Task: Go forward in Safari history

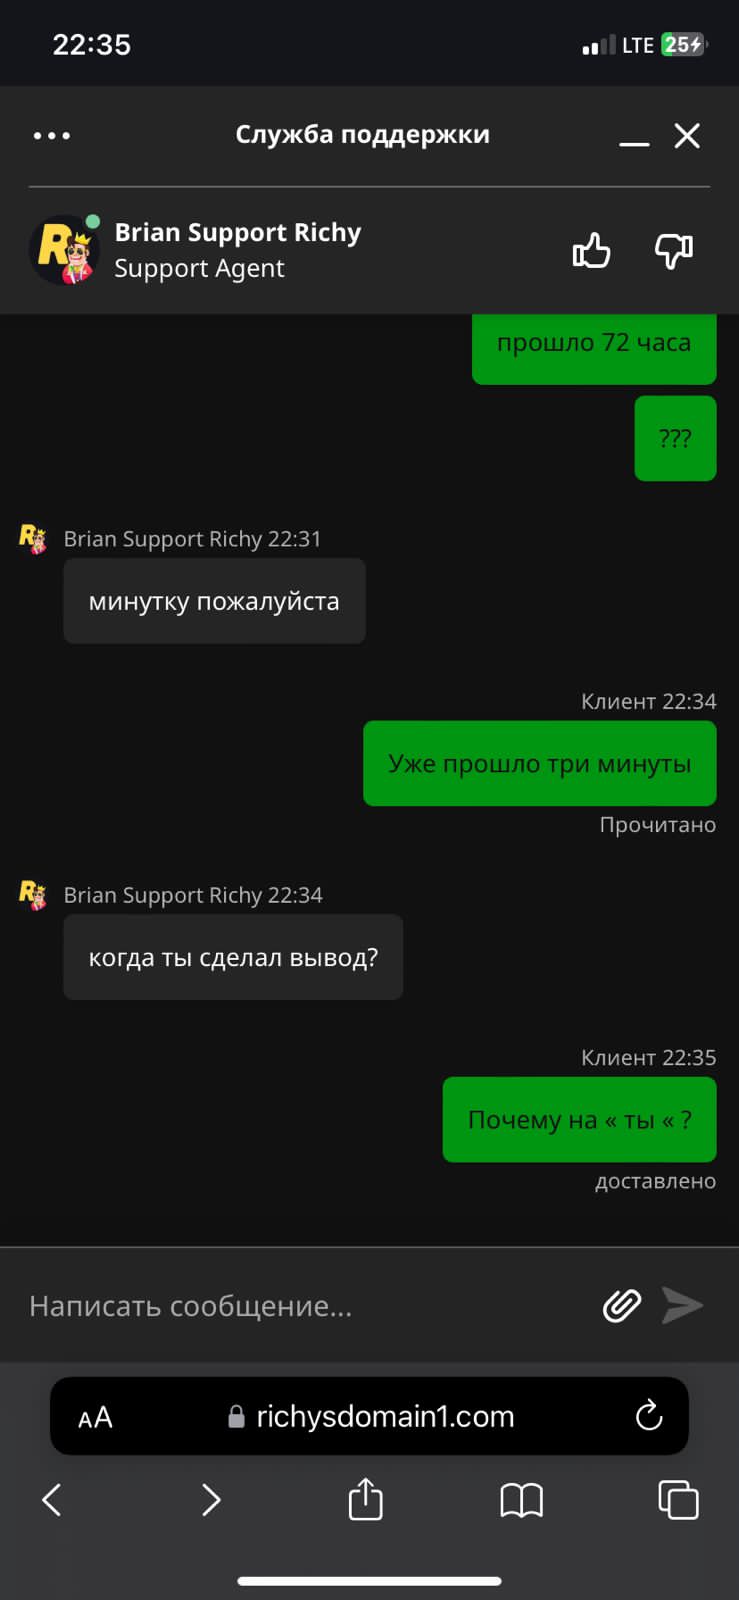Action: click(x=210, y=1500)
